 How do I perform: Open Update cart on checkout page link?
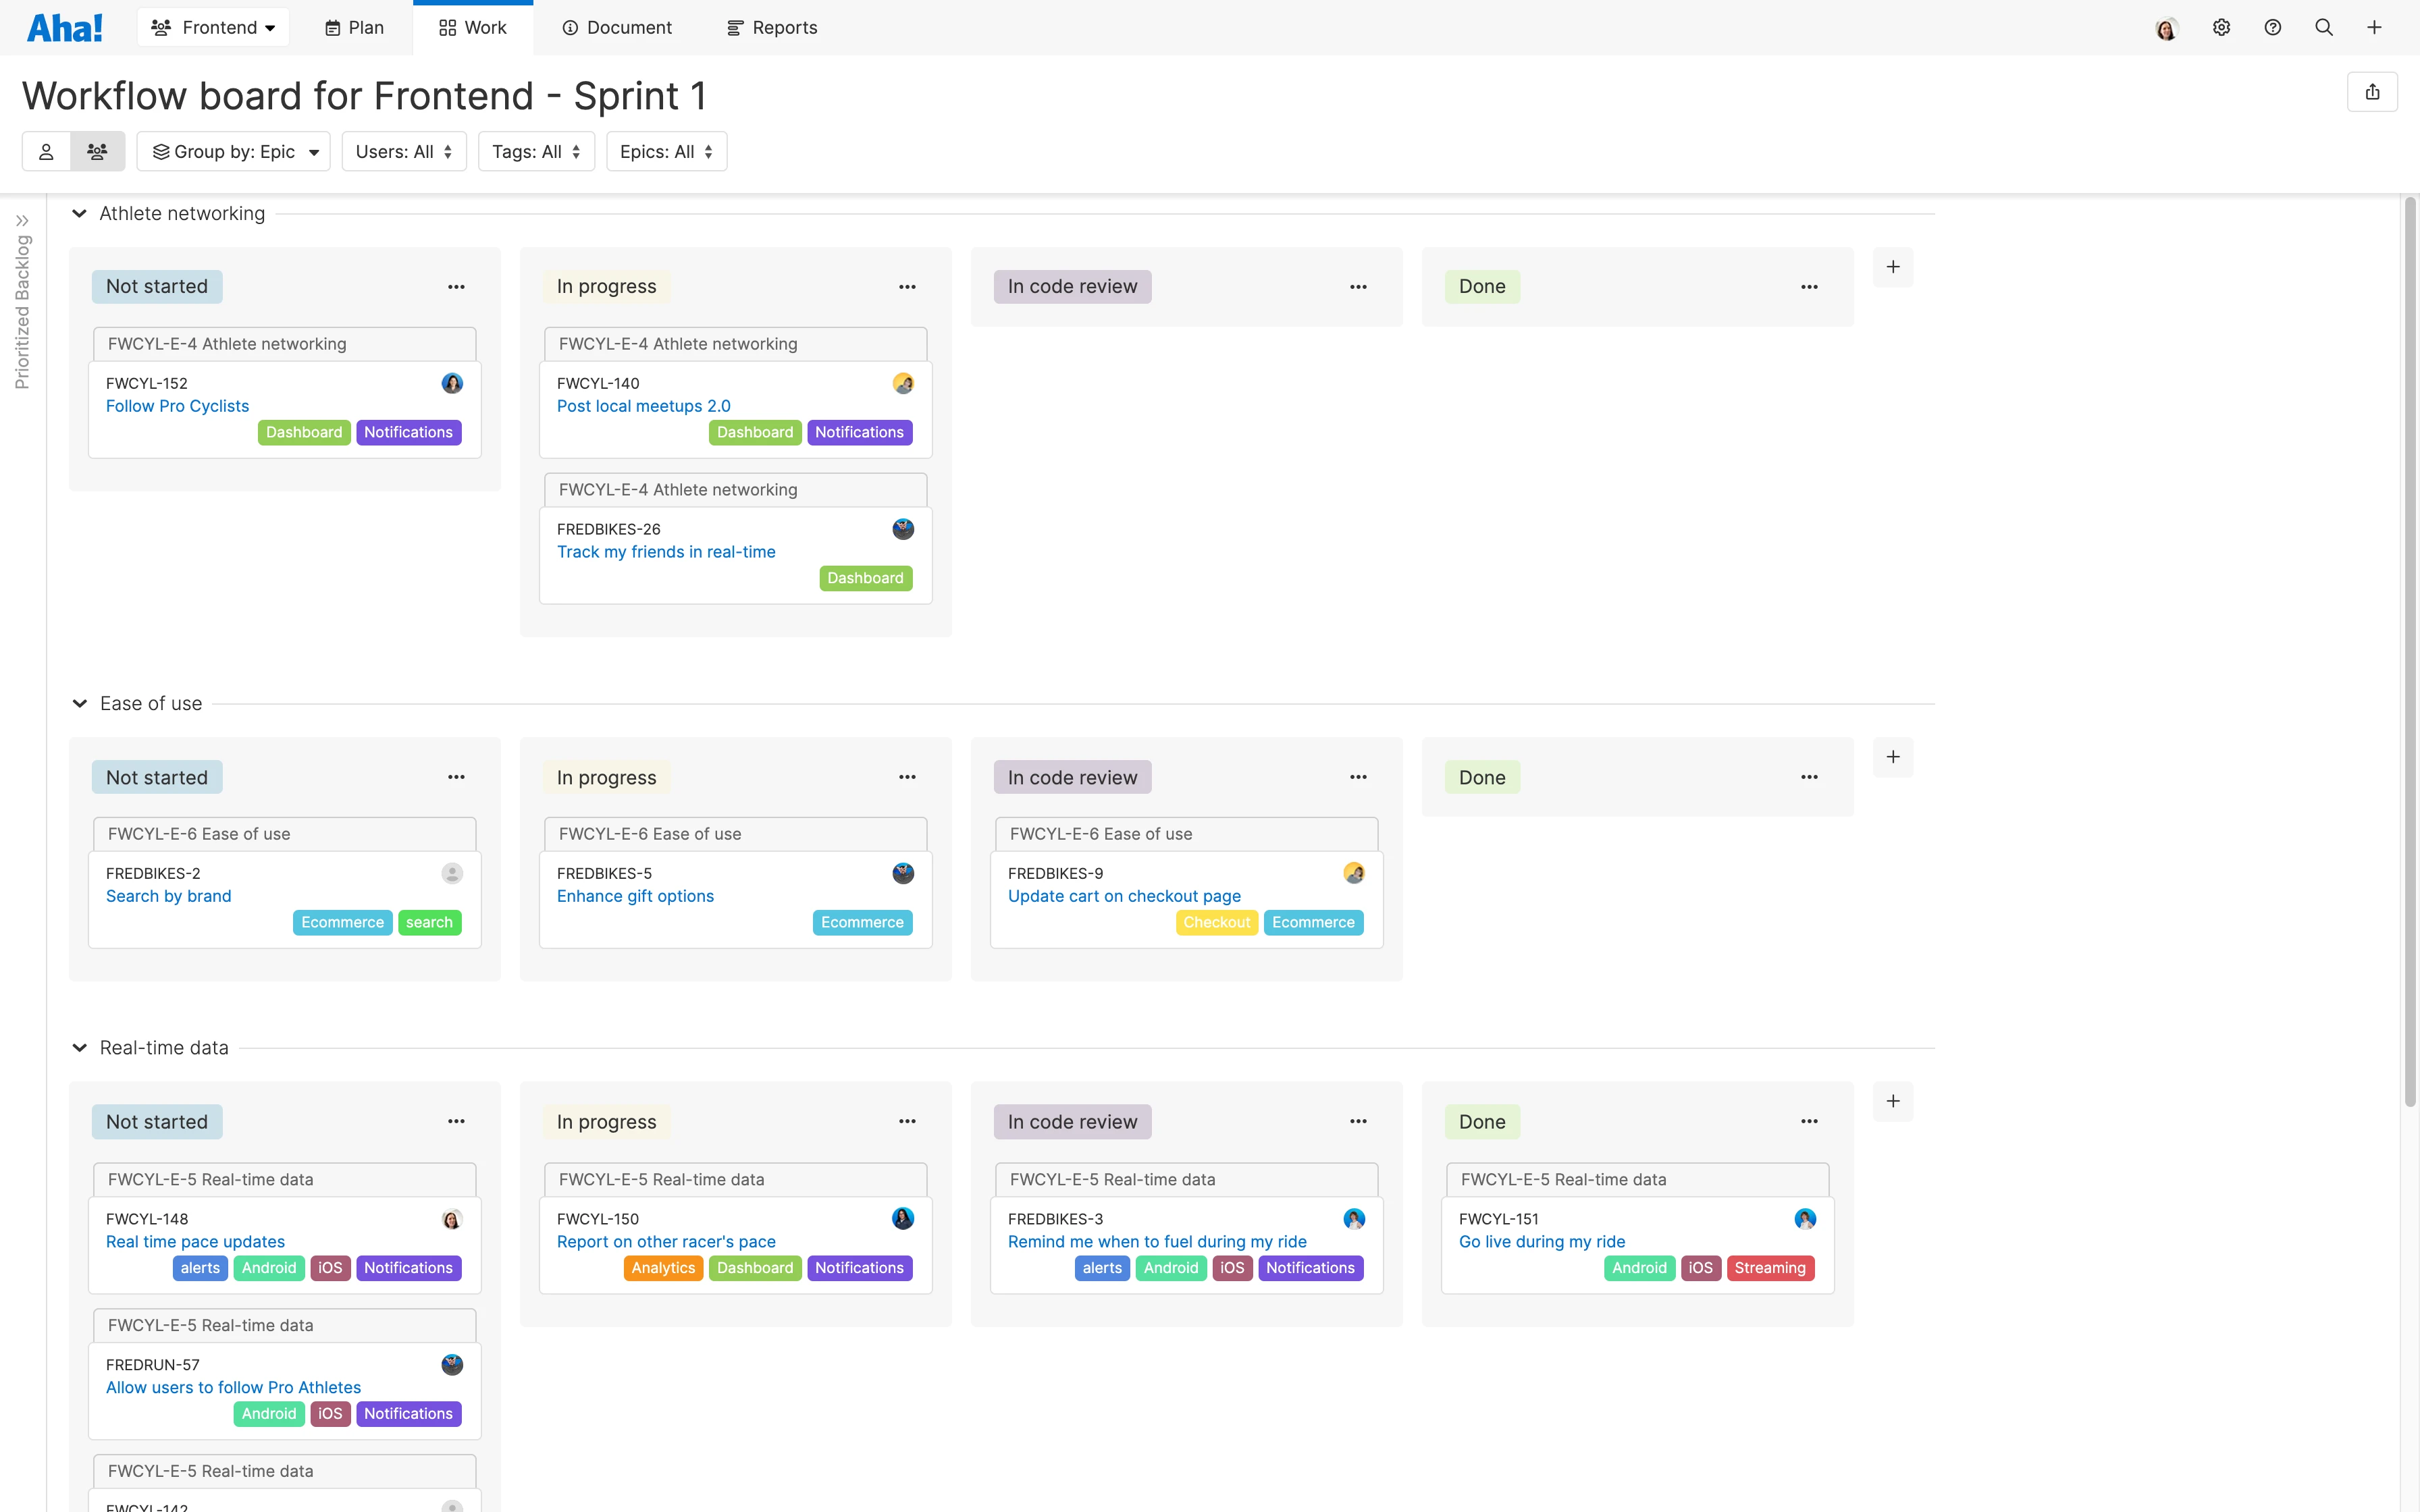(1124, 896)
